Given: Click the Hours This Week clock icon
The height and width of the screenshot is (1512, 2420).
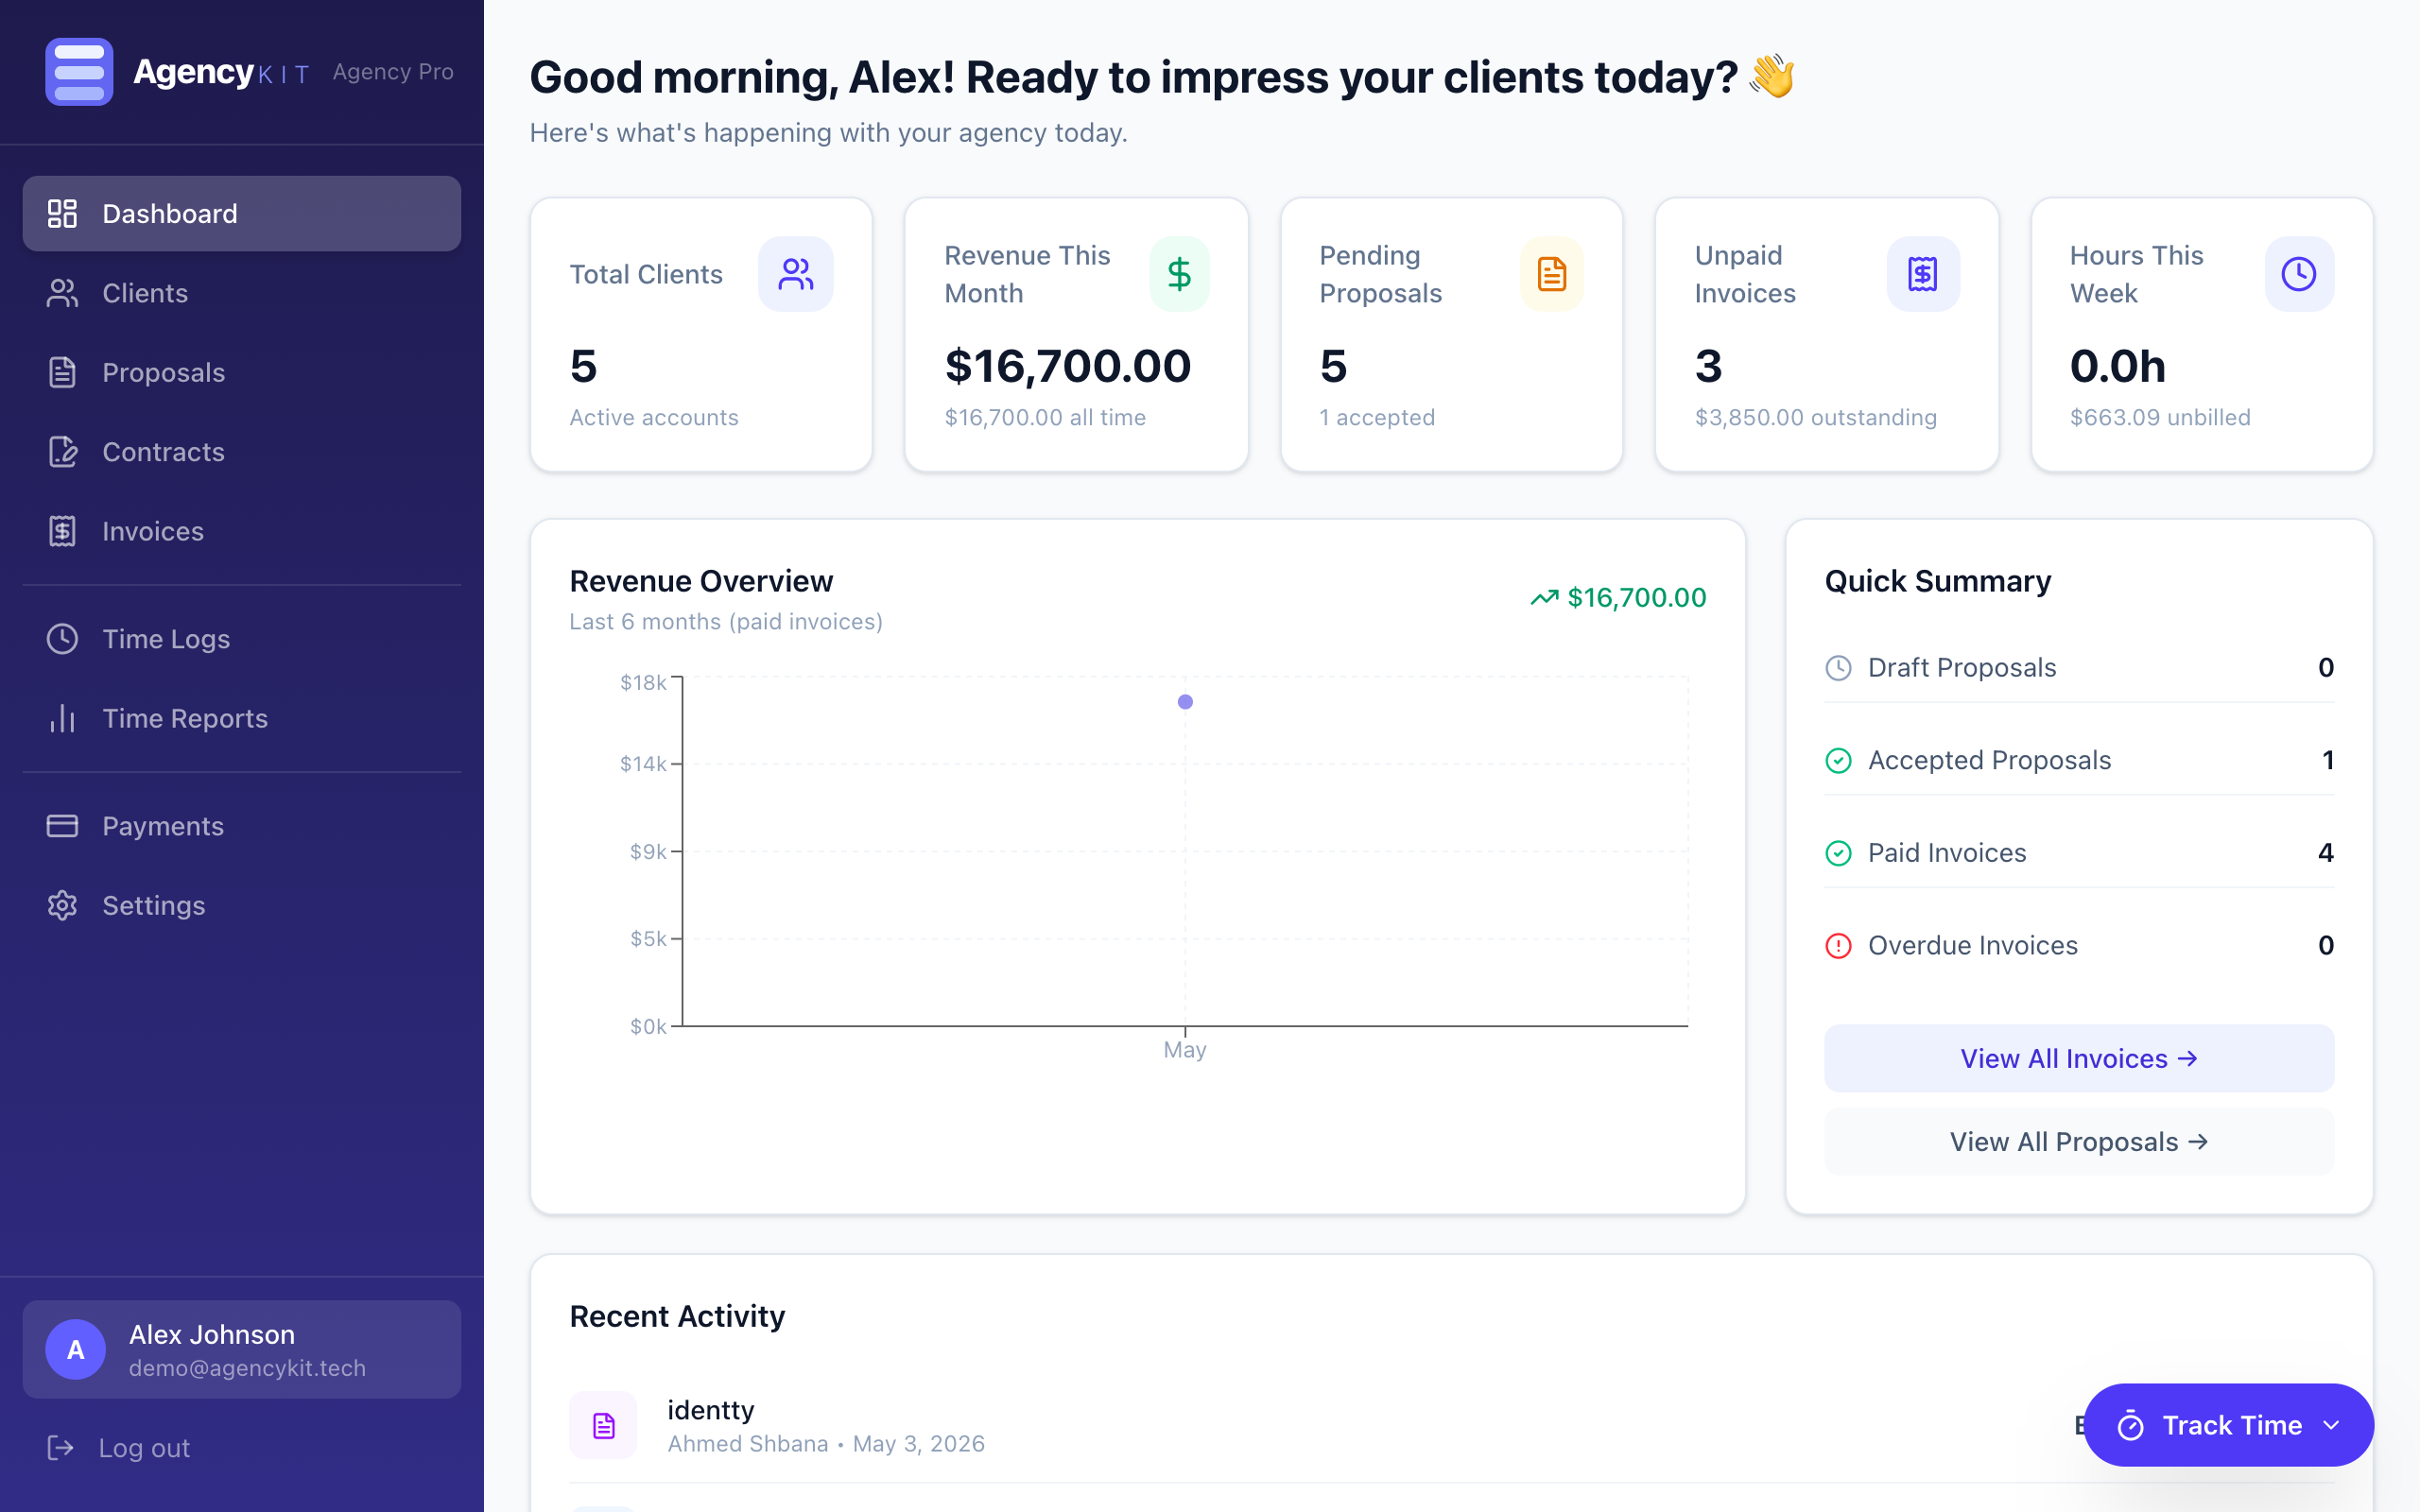Looking at the screenshot, I should click(2299, 274).
